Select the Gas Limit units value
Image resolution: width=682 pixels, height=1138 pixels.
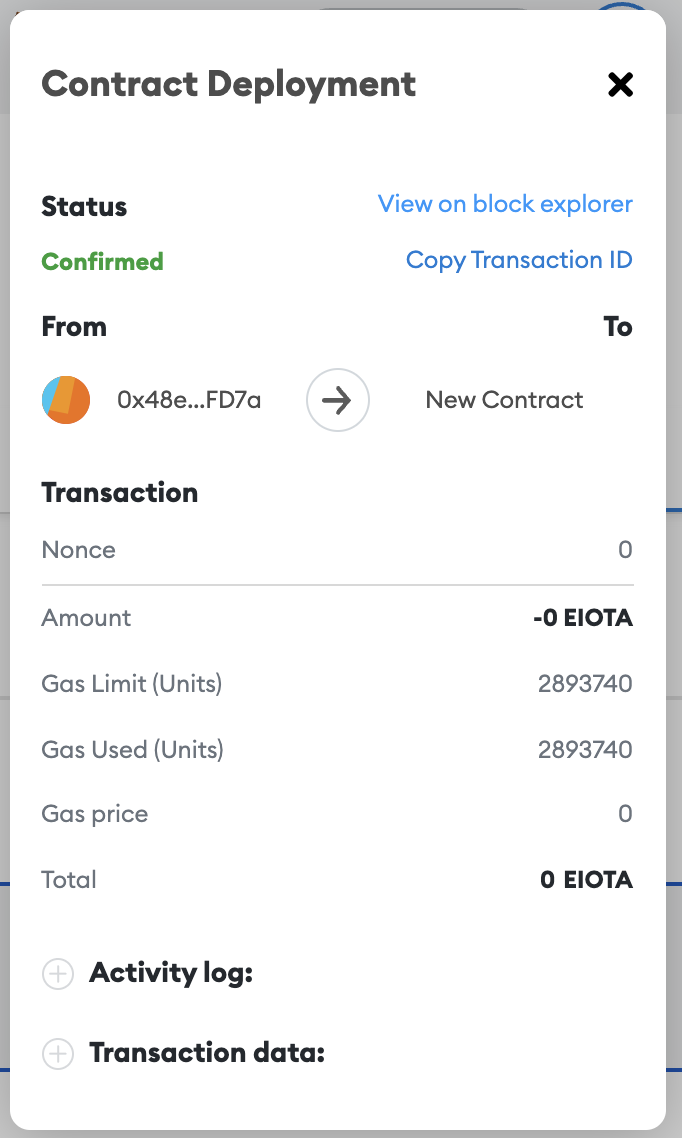[585, 684]
